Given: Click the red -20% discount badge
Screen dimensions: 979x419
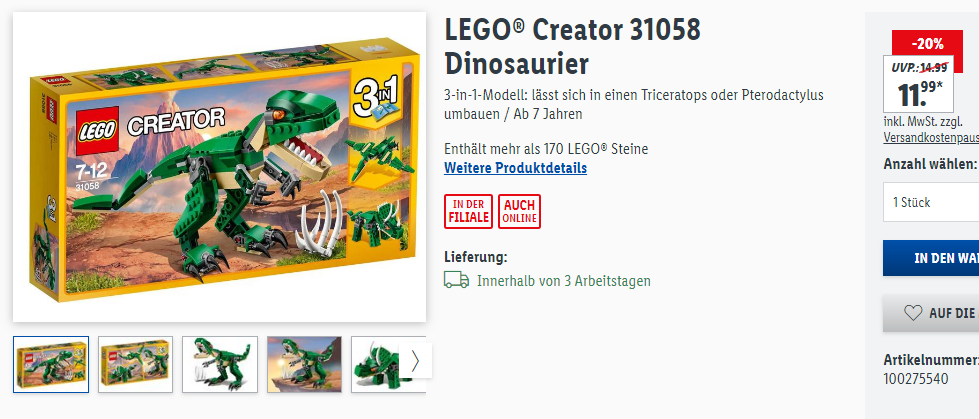Looking at the screenshot, I should tap(927, 44).
